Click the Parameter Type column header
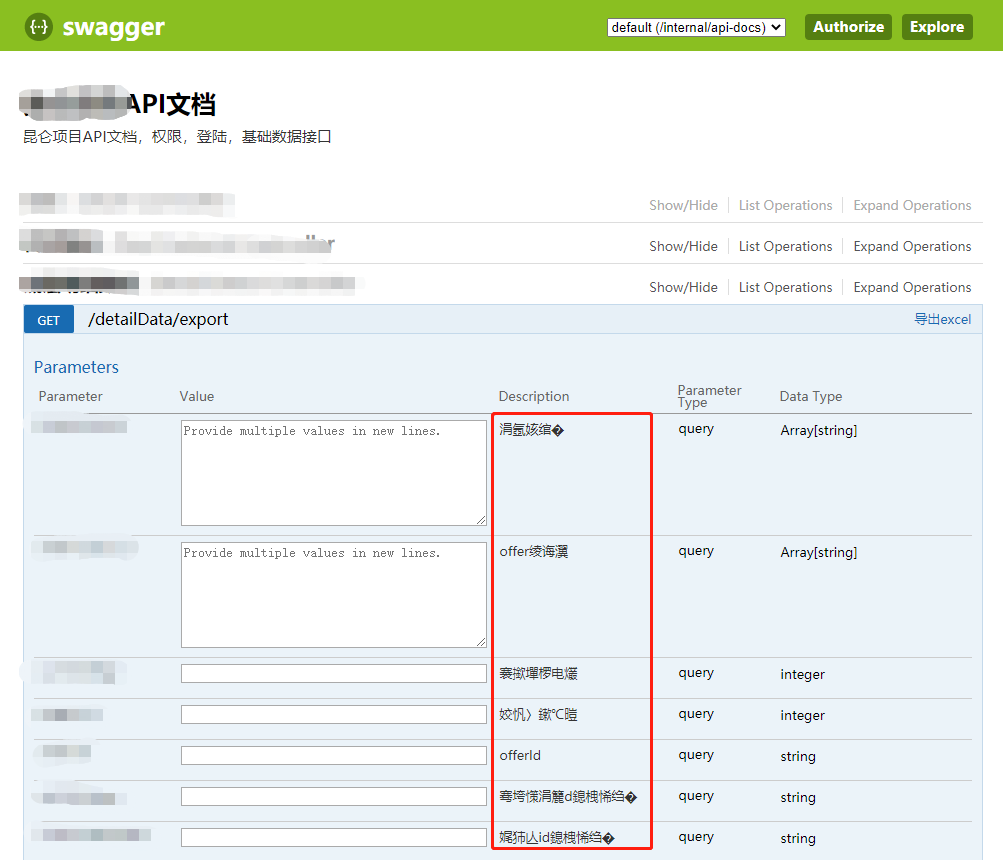 pos(709,396)
